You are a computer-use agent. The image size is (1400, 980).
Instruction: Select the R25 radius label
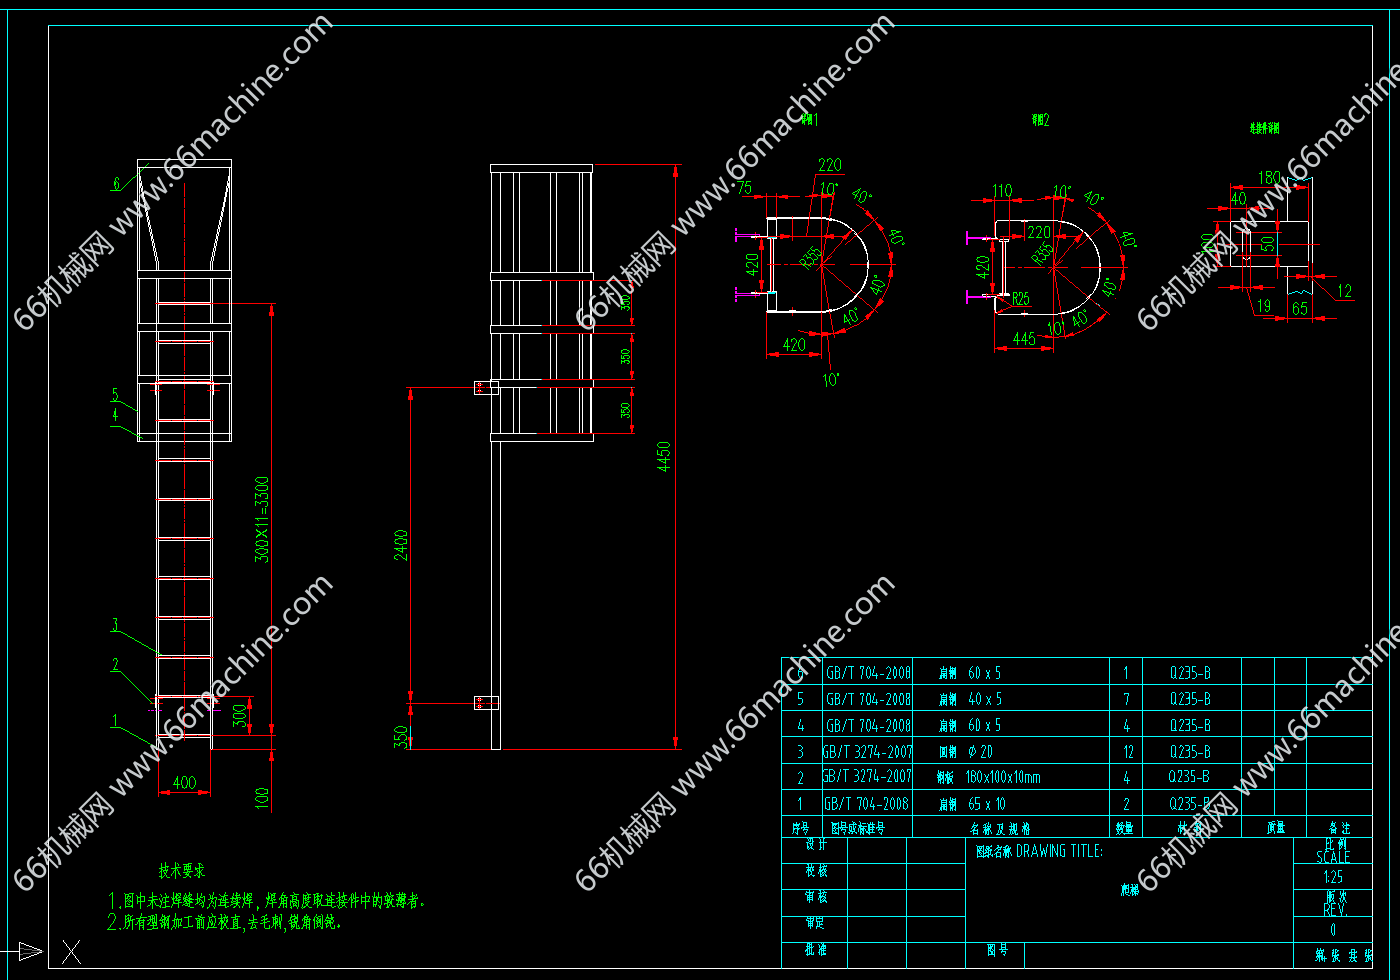point(1021,298)
